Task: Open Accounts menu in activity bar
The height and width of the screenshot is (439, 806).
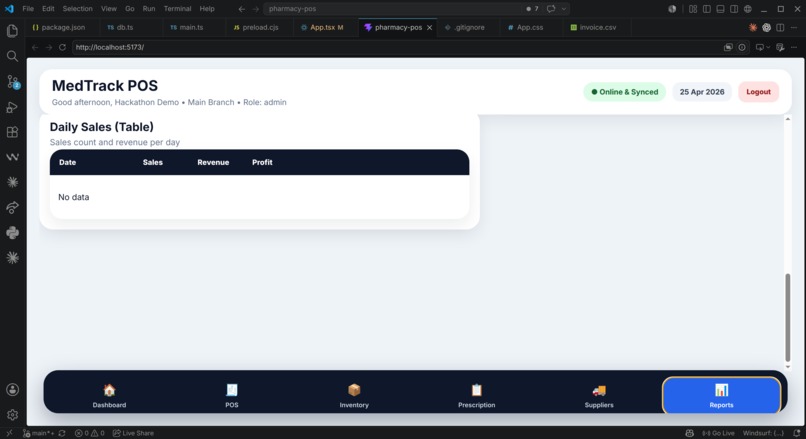Action: click(12, 390)
